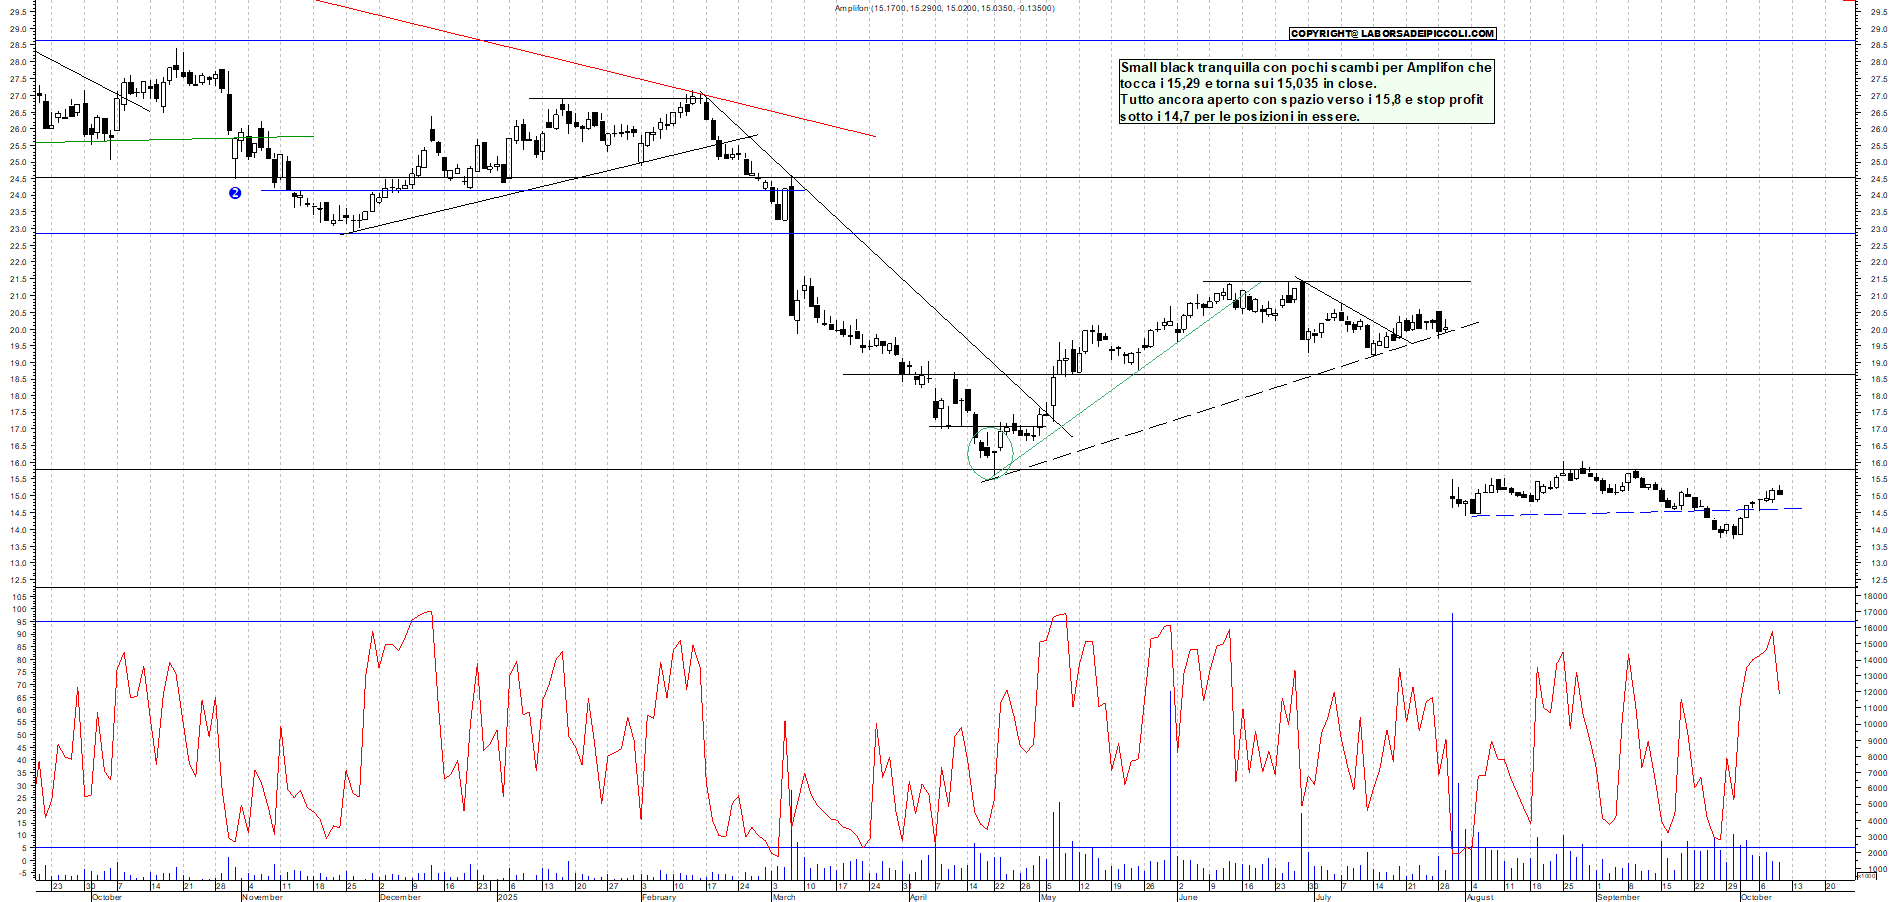Click the August label on the time axis
The height and width of the screenshot is (902, 1890).
click(x=1479, y=897)
